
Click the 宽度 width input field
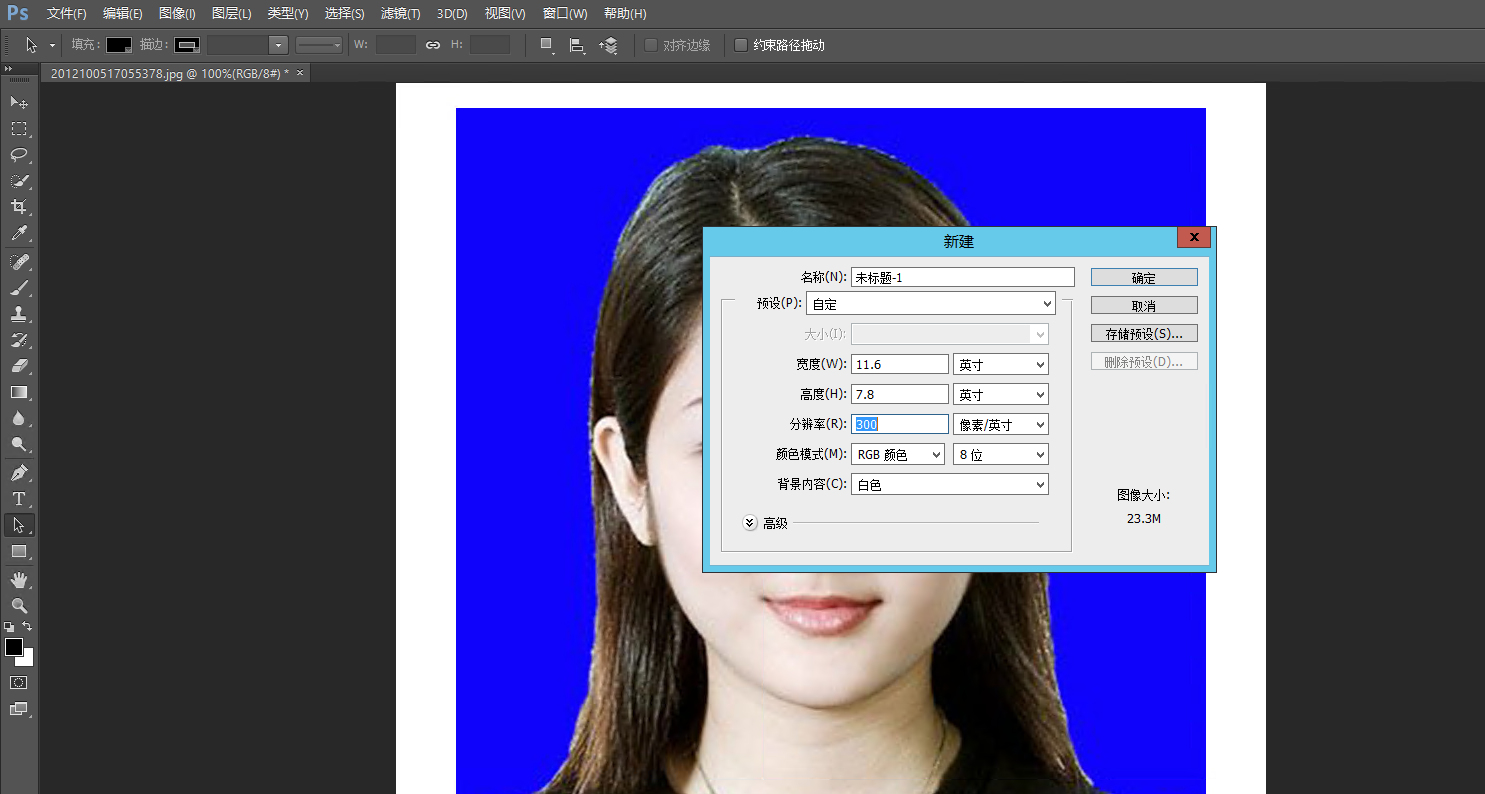900,365
